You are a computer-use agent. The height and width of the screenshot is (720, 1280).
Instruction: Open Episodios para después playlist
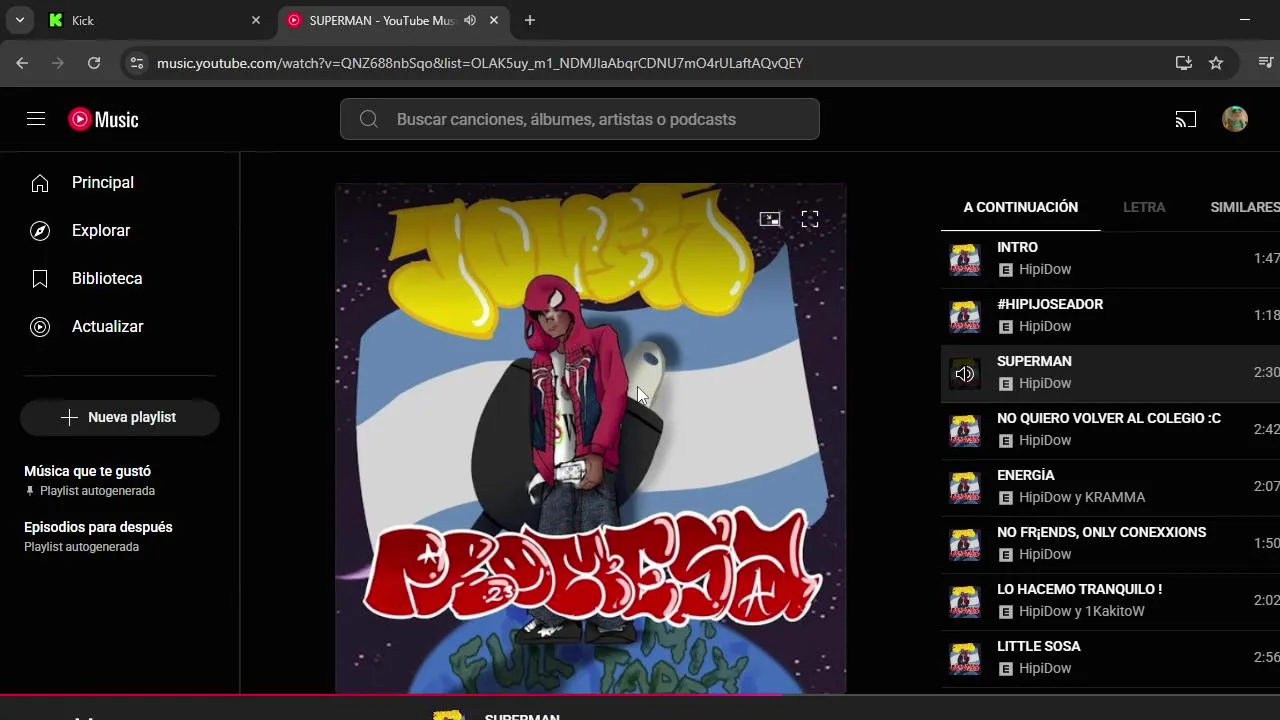(x=120, y=536)
